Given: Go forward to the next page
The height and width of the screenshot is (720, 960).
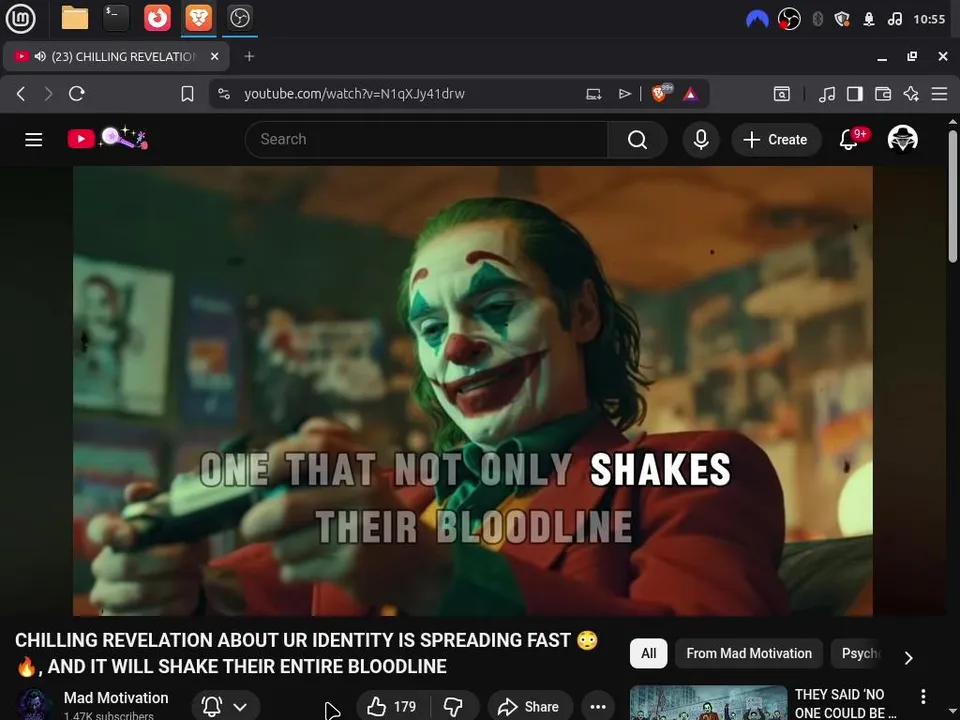Looking at the screenshot, I should pyautogui.click(x=48, y=94).
